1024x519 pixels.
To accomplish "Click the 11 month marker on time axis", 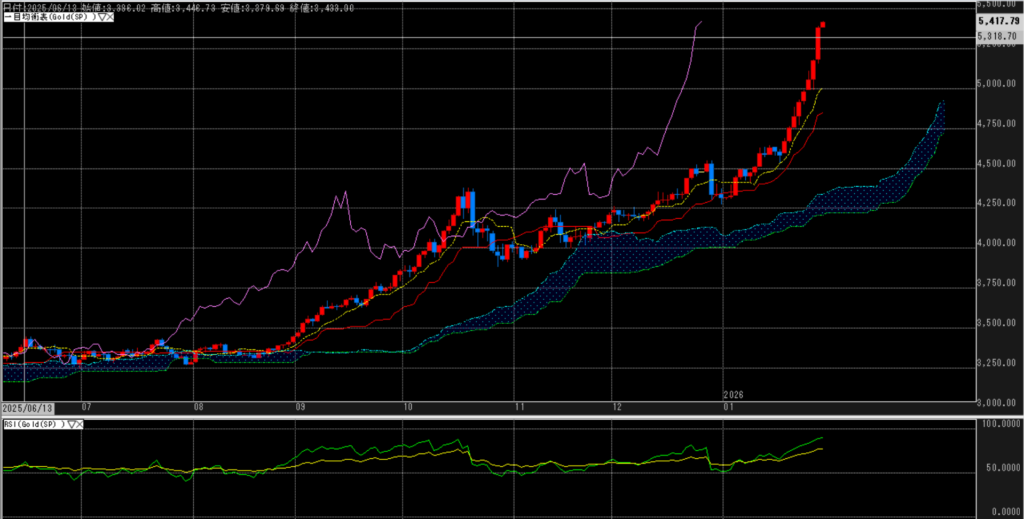I will coord(518,408).
